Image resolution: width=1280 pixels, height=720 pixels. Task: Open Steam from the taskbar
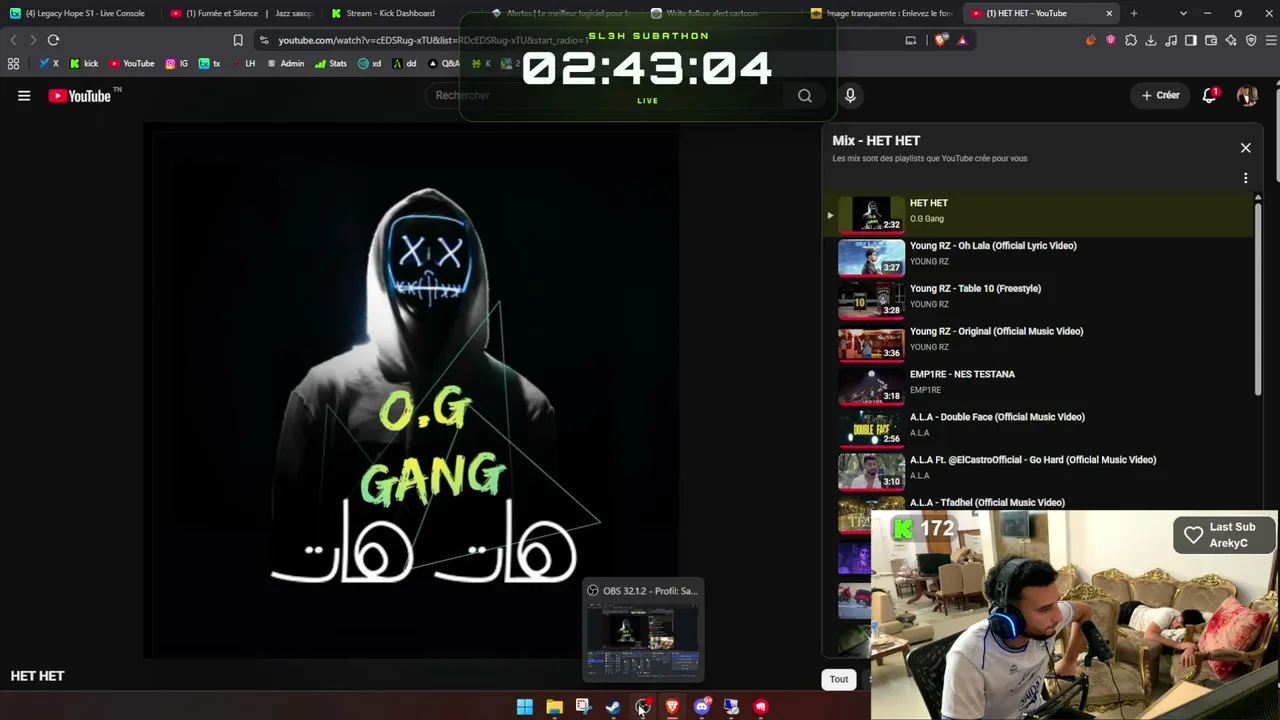[x=613, y=707]
